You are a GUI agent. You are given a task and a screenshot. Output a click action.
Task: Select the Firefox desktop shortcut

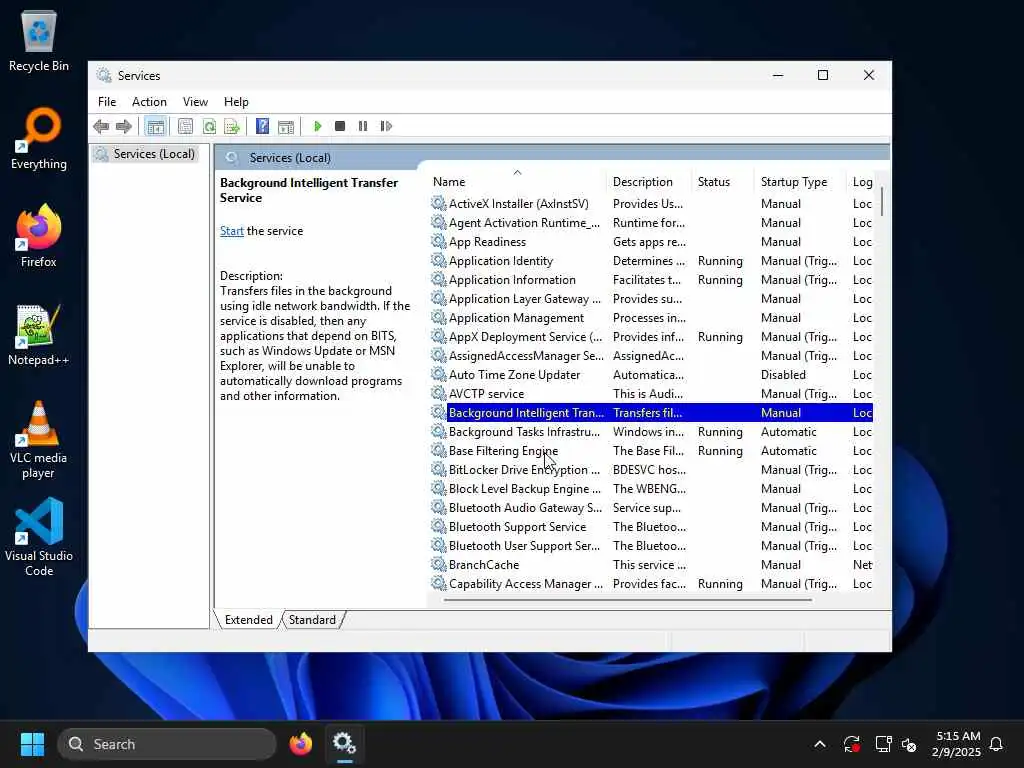click(39, 236)
